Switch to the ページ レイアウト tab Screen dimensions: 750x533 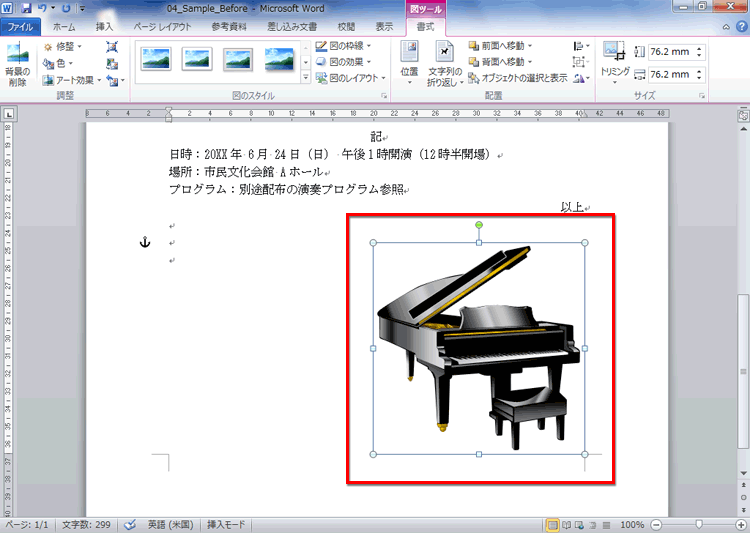162,27
